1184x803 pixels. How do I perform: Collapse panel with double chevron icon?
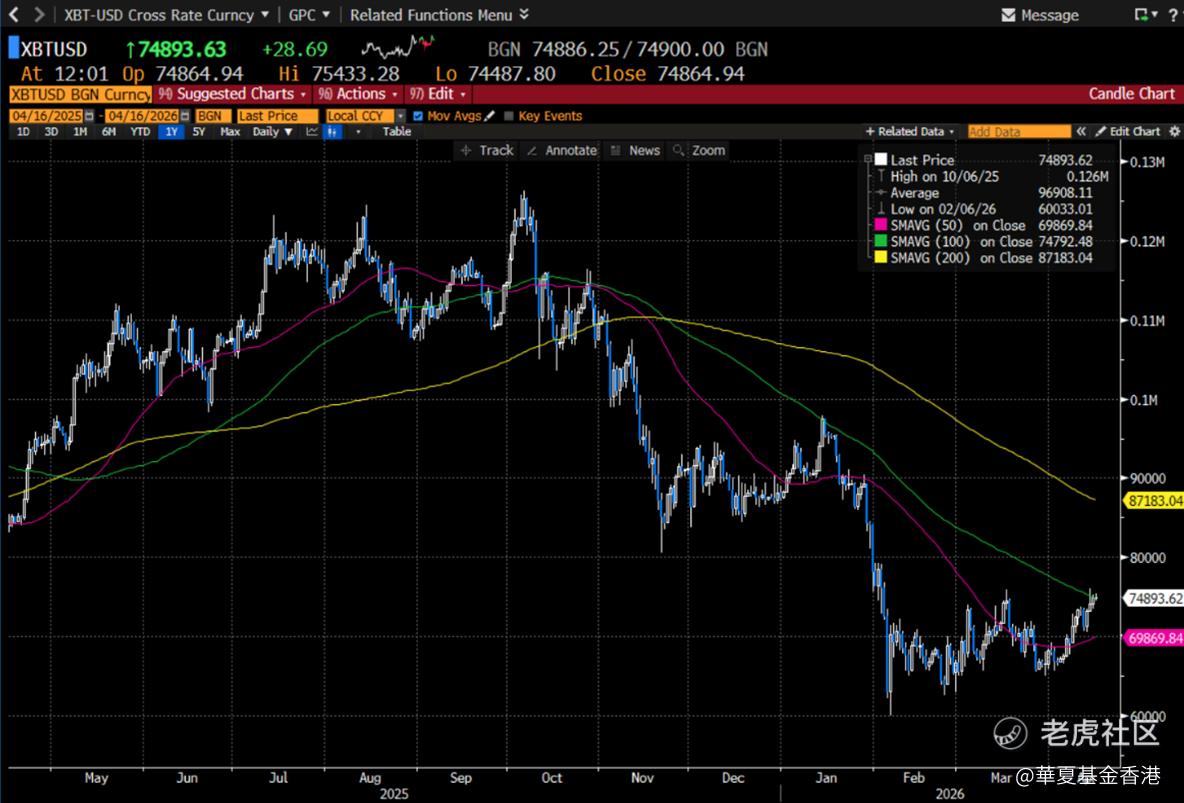tap(1081, 131)
